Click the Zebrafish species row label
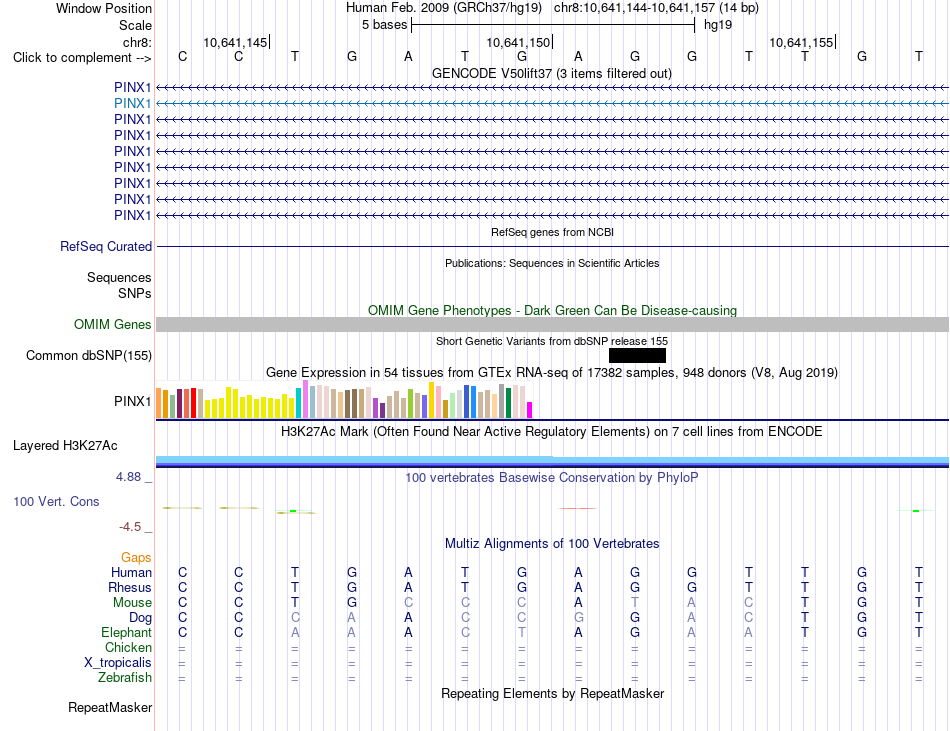This screenshot has width=950, height=731. (125, 677)
